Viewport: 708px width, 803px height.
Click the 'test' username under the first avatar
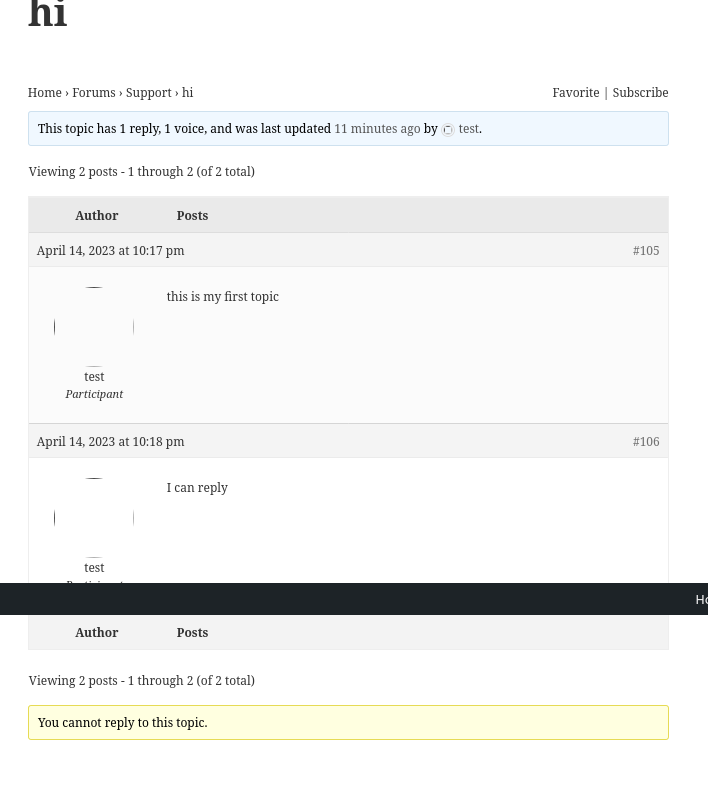click(x=94, y=376)
